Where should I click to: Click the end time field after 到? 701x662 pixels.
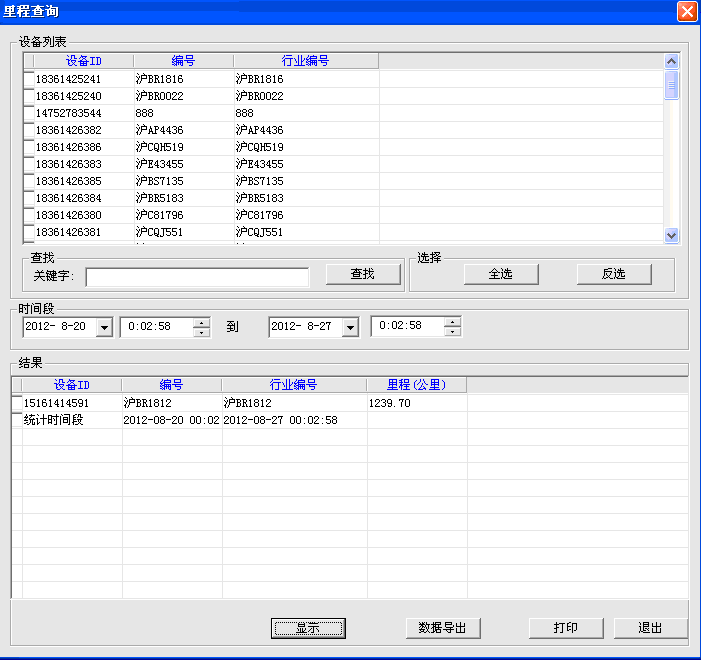click(x=408, y=326)
